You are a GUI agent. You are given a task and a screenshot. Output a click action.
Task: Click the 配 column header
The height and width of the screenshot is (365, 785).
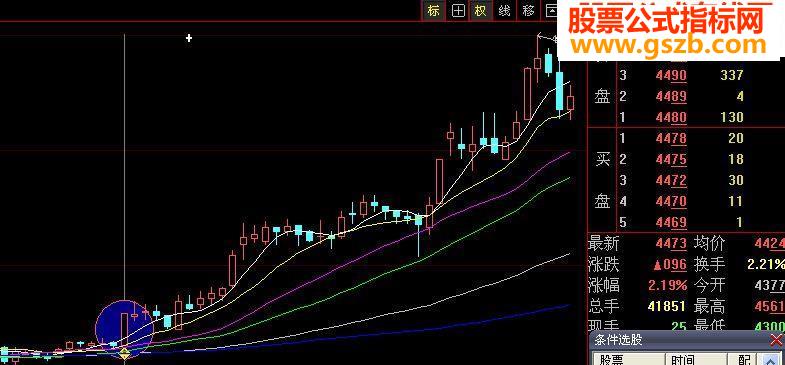[743, 359]
